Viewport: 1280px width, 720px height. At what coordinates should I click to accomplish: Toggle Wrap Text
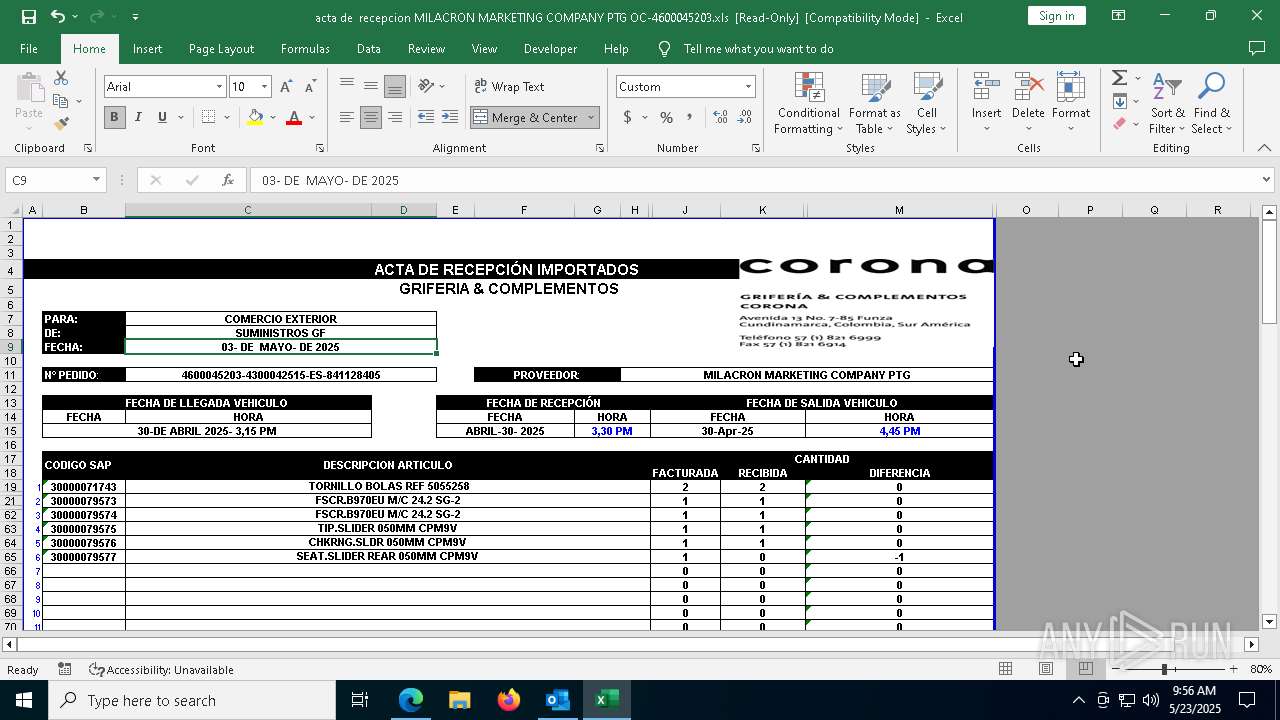click(509, 87)
